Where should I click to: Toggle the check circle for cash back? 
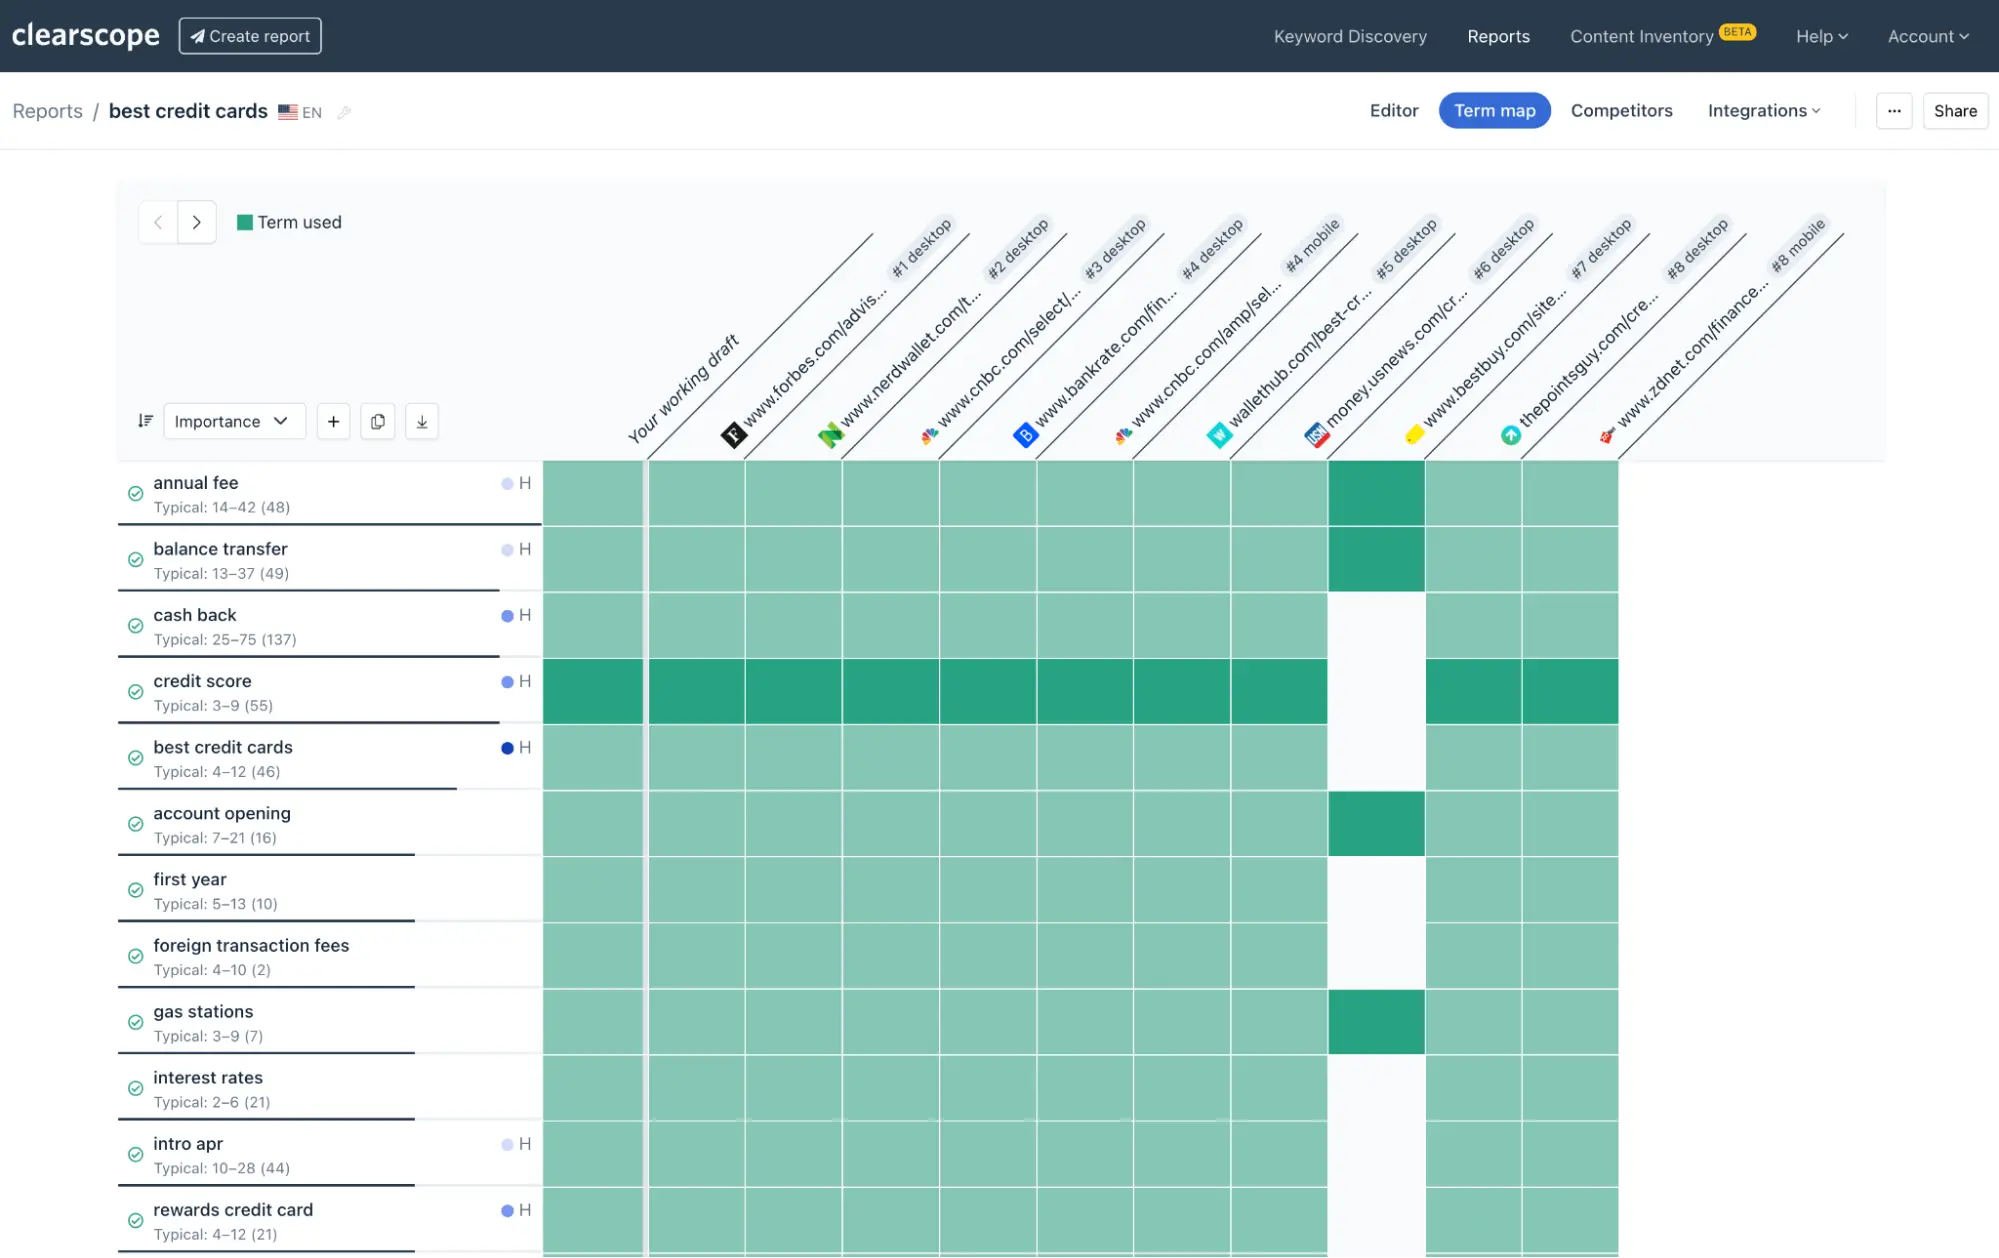pos(135,626)
